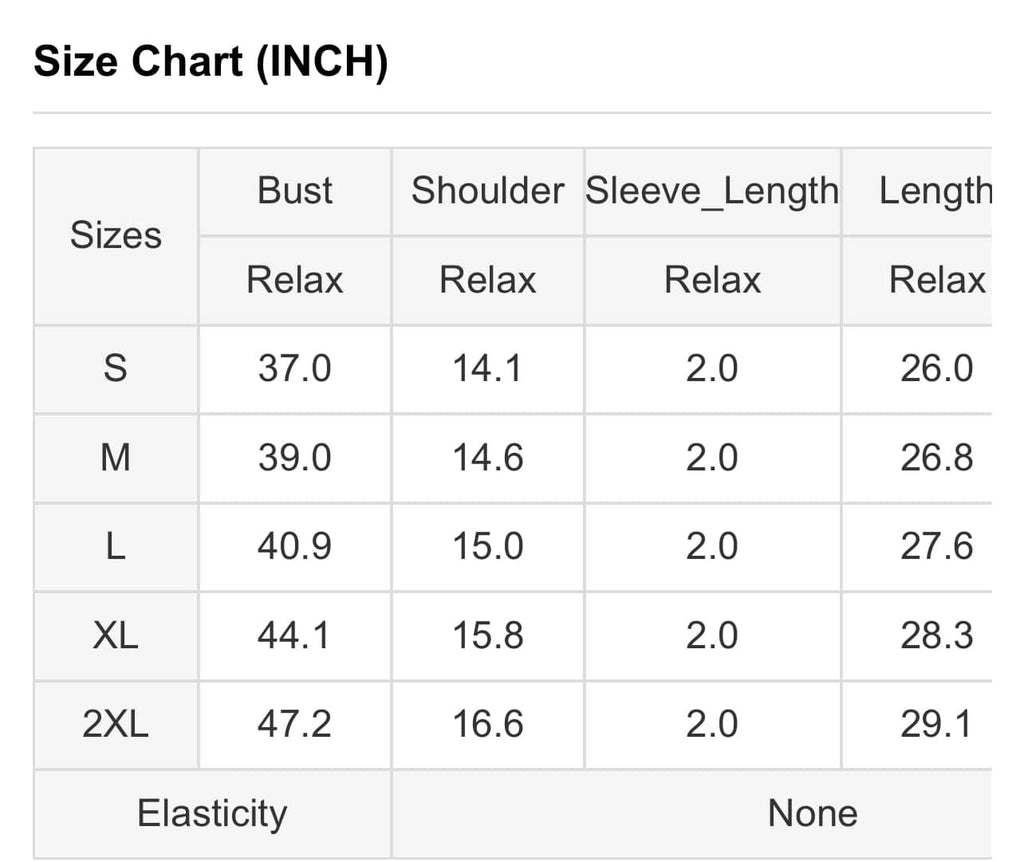Click the Sleeve_Length column header
Screen dimensions: 1024x862
click(712, 191)
